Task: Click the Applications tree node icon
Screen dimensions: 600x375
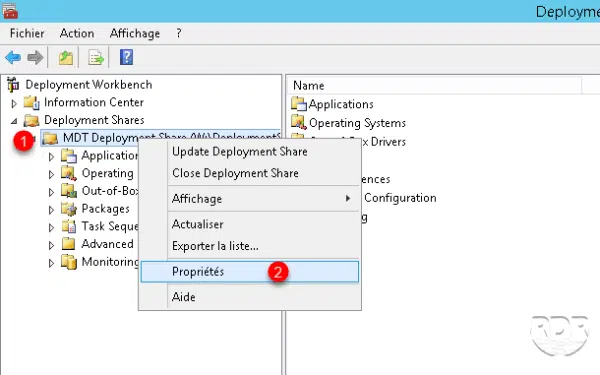Action: coord(69,156)
